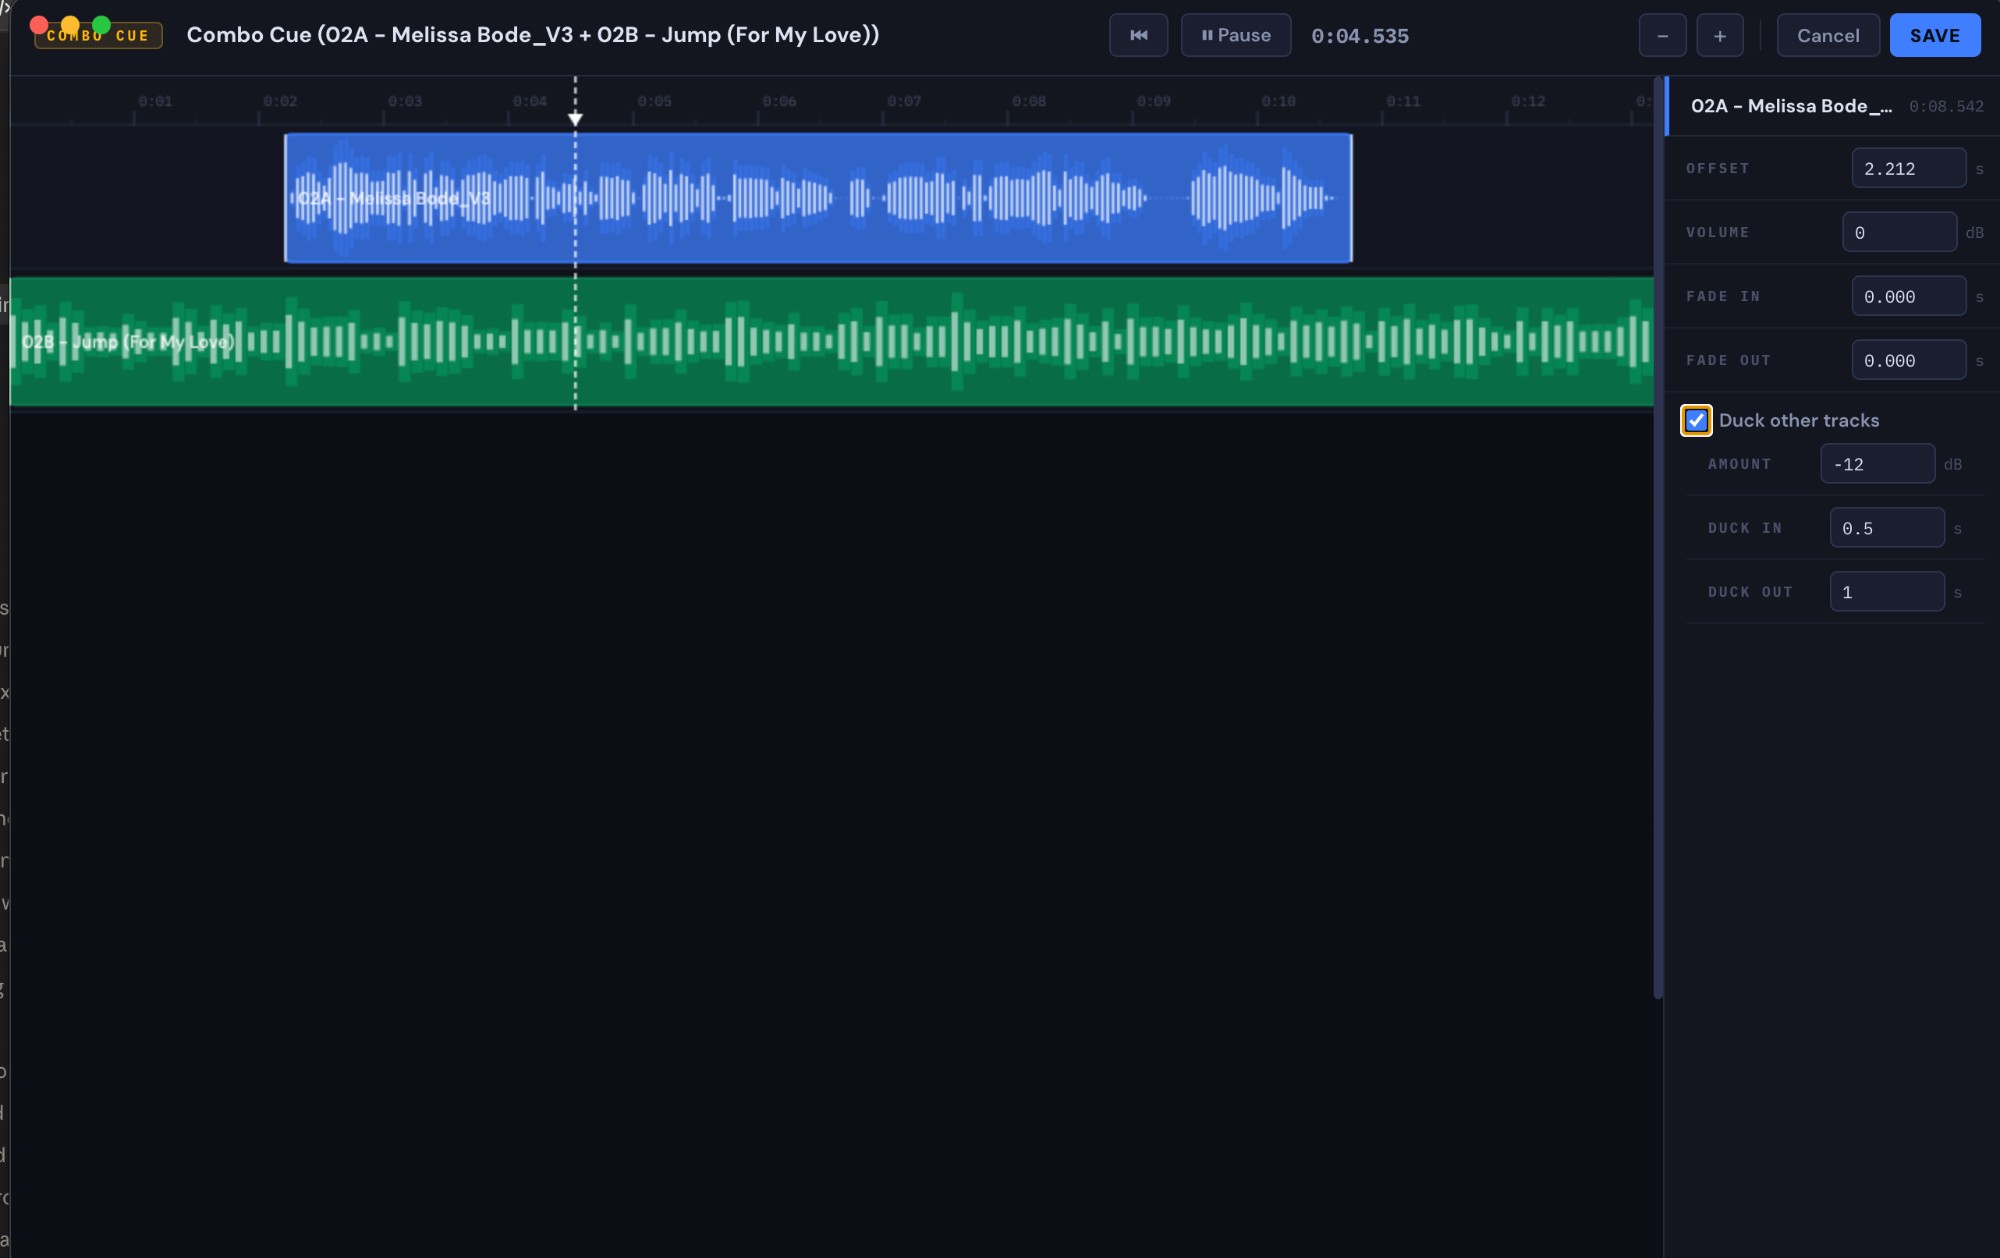Edit the Offset value field
This screenshot has width=2000, height=1258.
pyautogui.click(x=1909, y=168)
